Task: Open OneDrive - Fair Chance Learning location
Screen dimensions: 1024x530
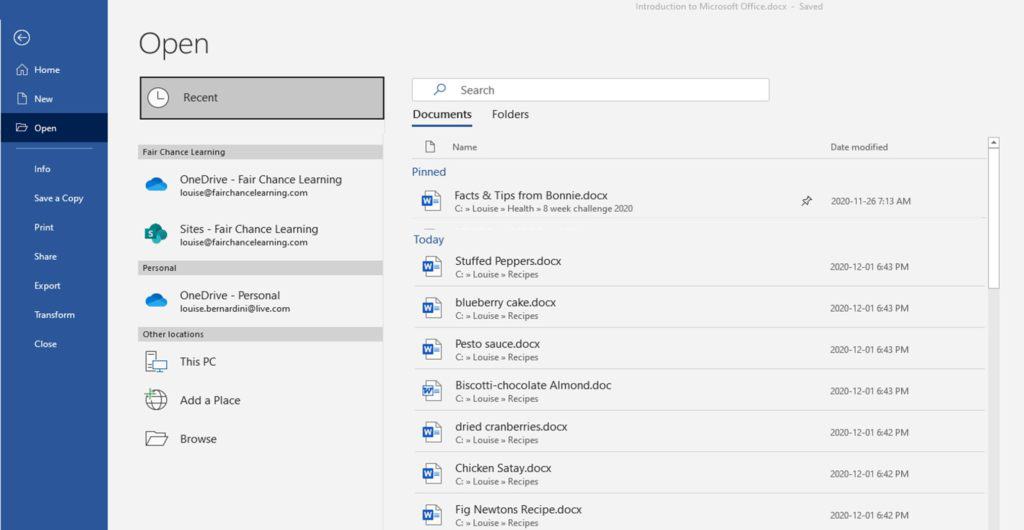Action: [261, 185]
